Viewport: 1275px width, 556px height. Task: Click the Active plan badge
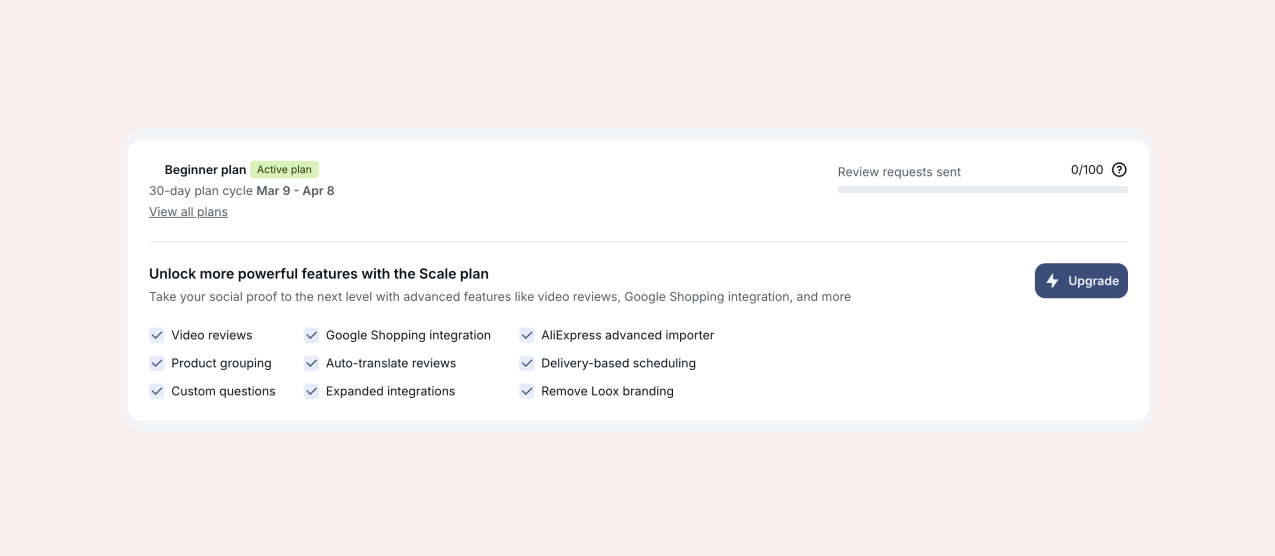[284, 170]
